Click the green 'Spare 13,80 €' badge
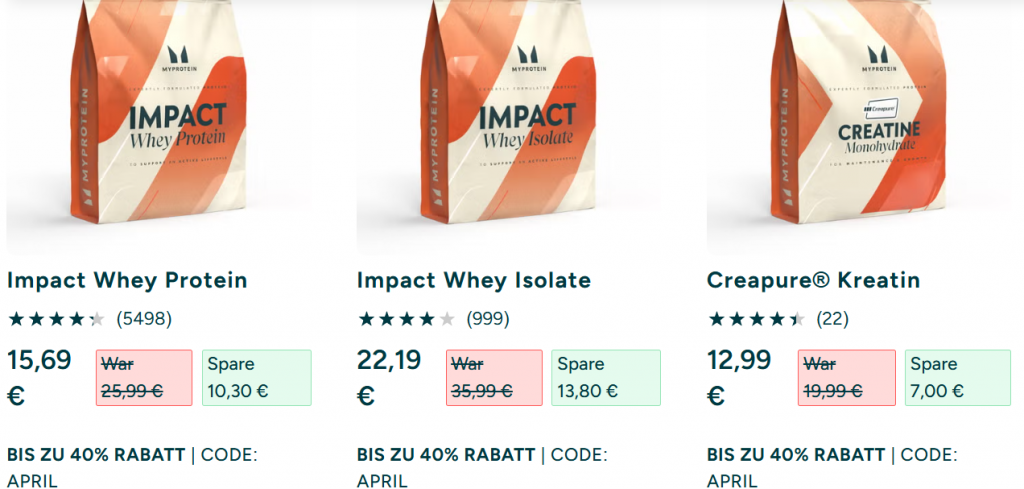1024x489 pixels. coord(606,378)
